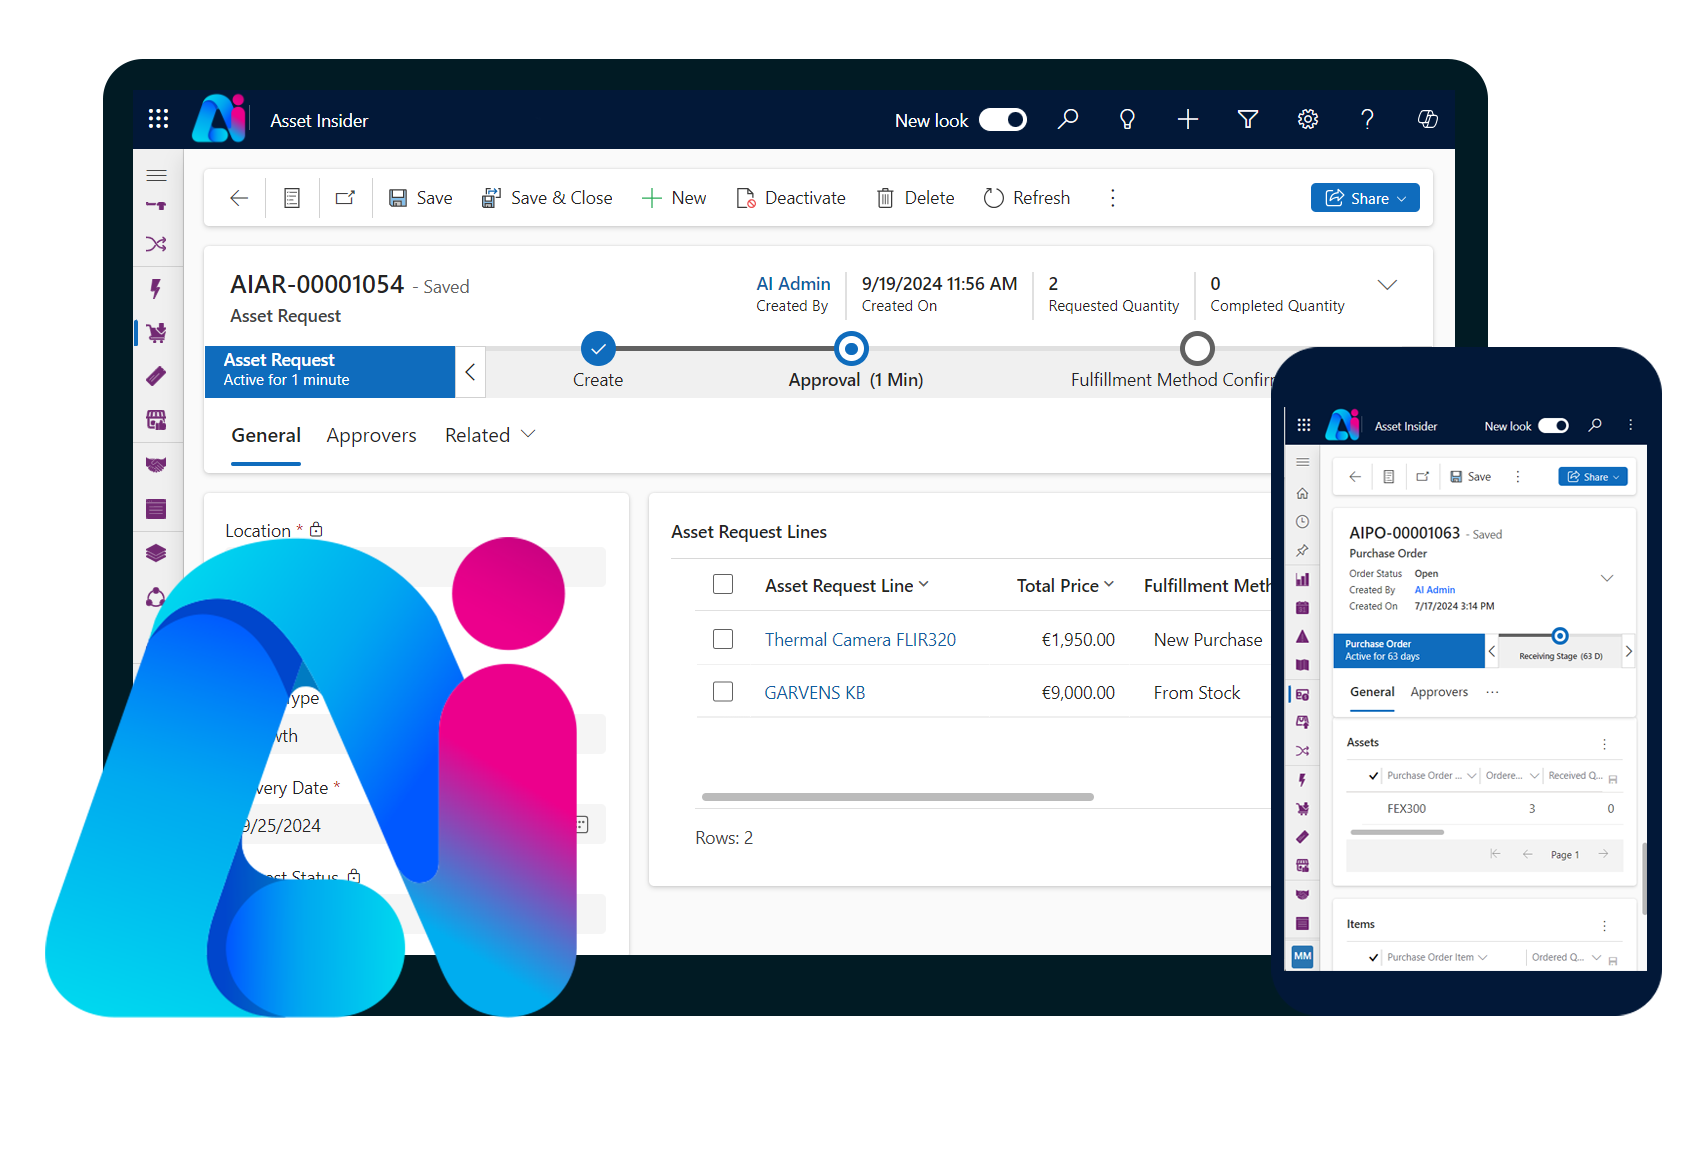1700x1159 pixels.
Task: Click Save & Close
Action: (546, 198)
